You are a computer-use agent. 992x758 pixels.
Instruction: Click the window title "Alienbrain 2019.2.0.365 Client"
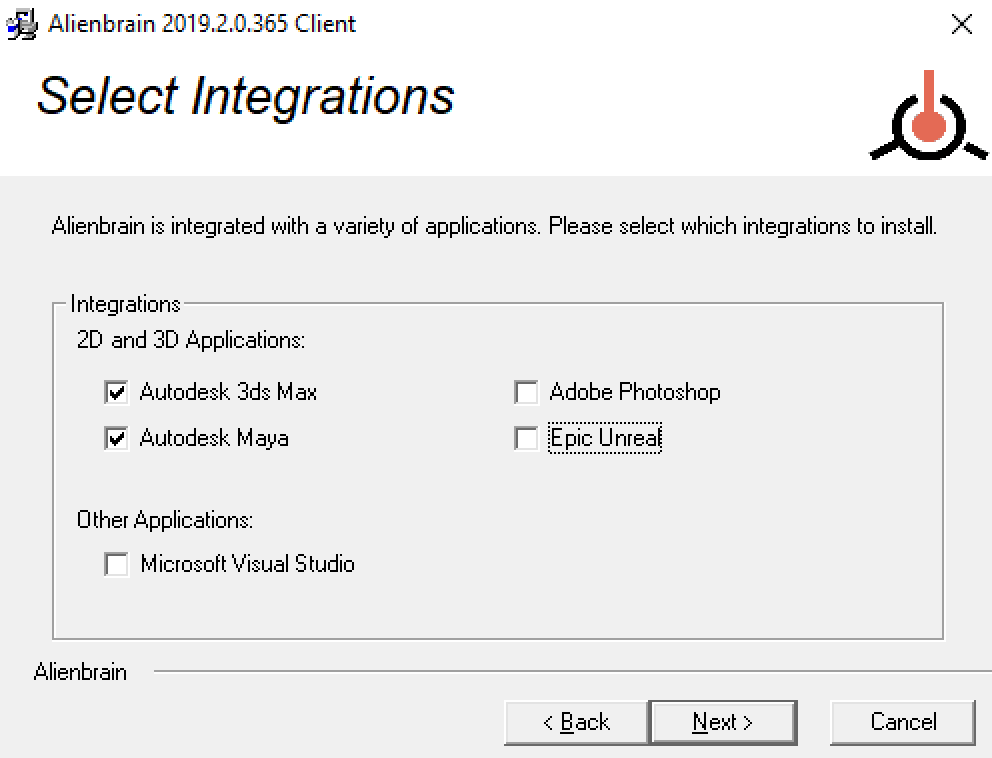click(x=202, y=24)
